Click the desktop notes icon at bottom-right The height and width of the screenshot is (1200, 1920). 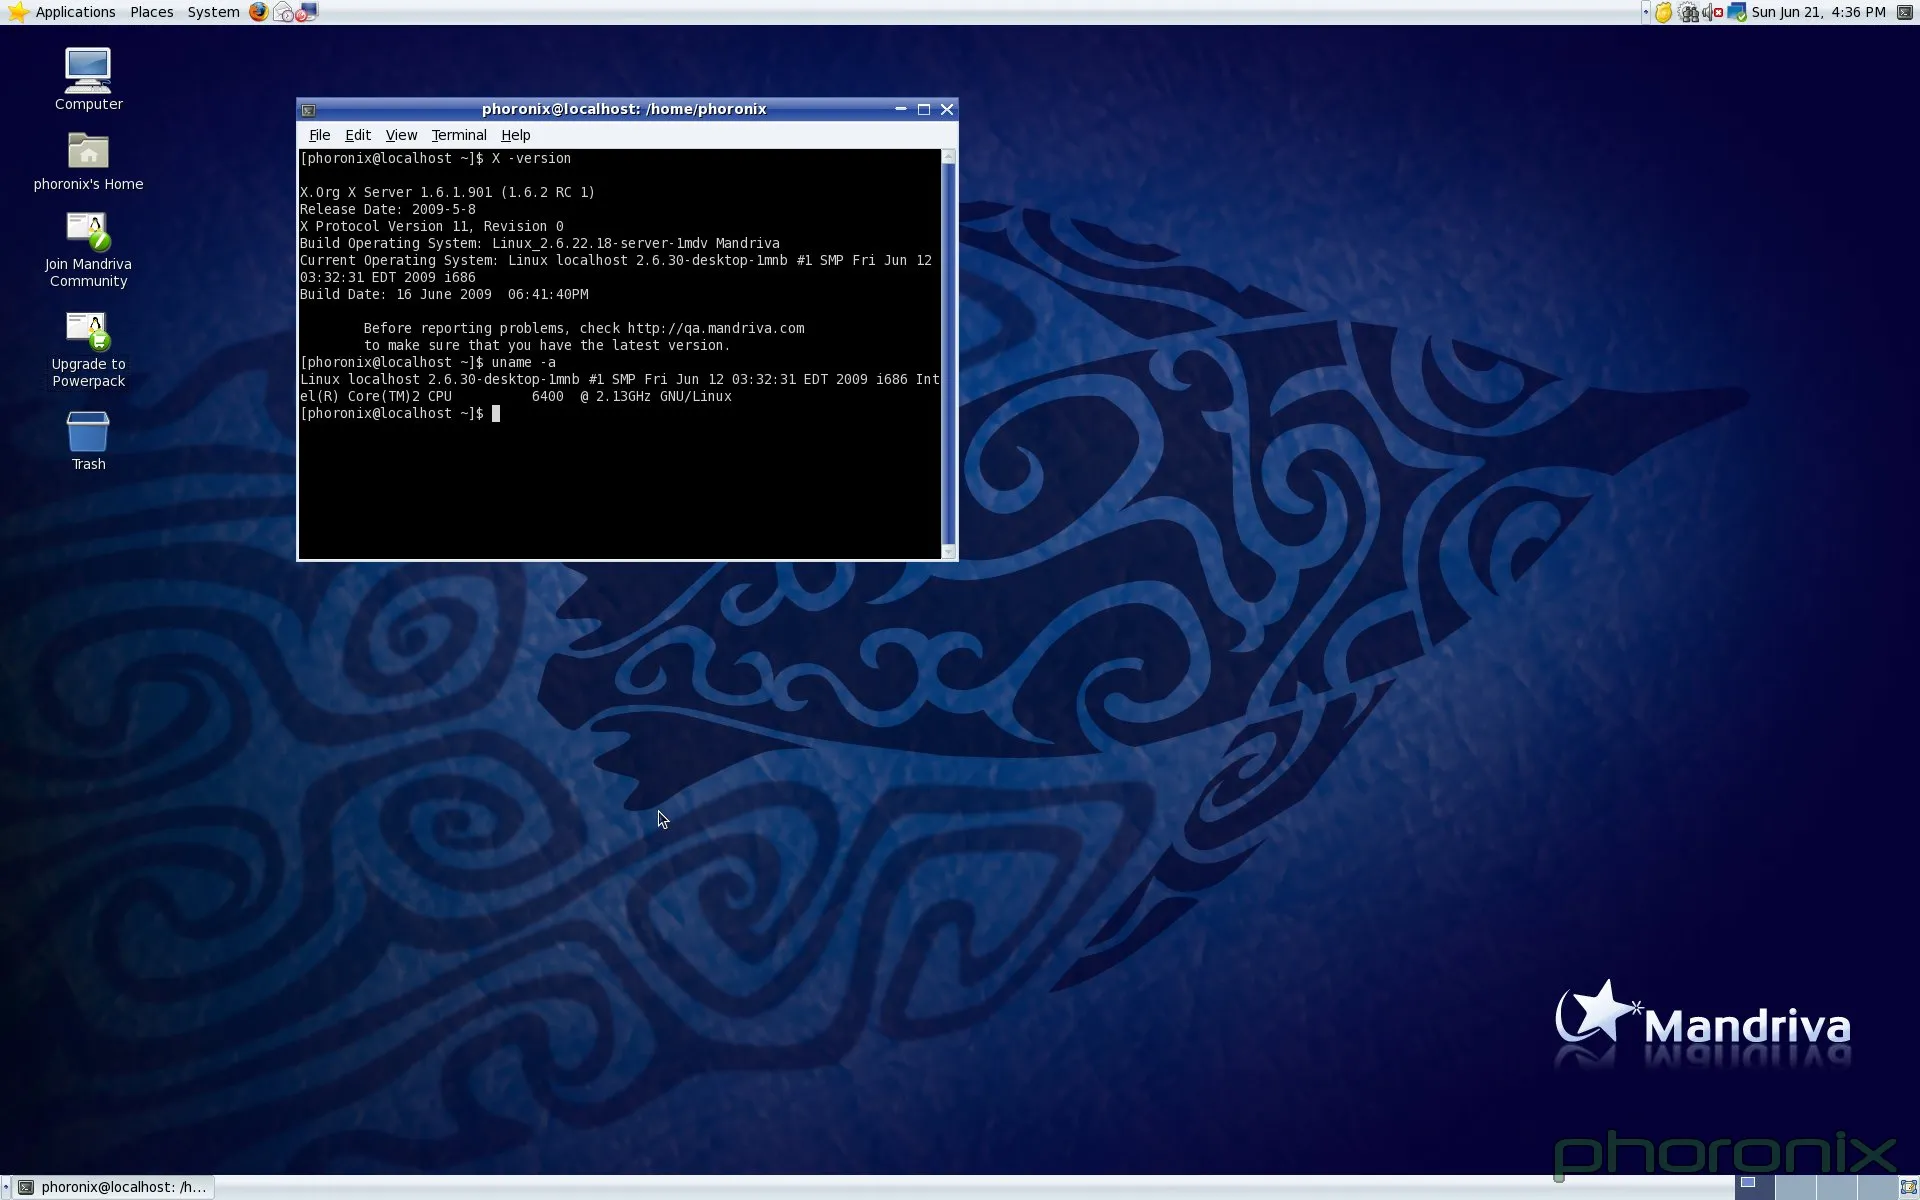tap(1908, 1187)
